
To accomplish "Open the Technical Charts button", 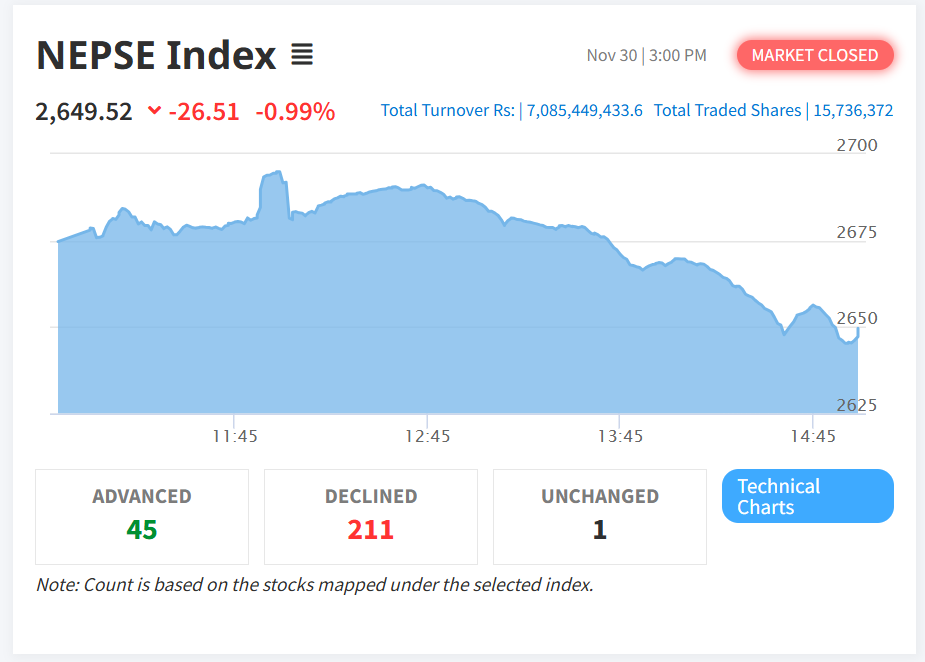I will tap(807, 496).
